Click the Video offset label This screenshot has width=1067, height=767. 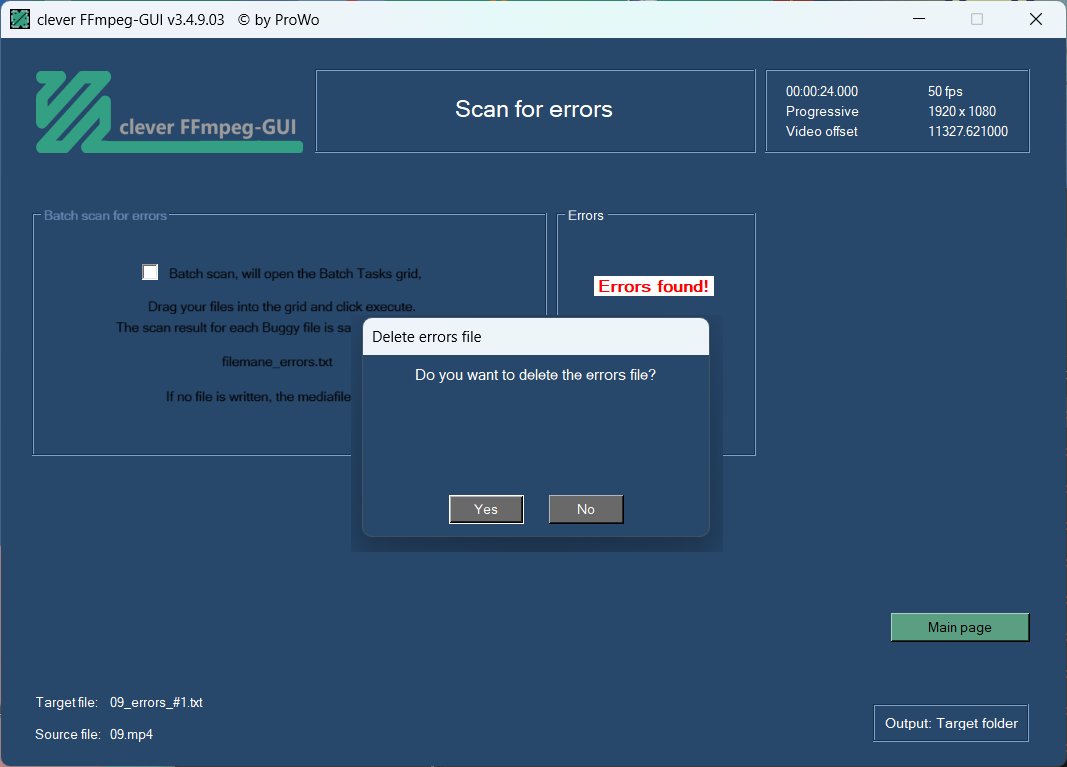point(821,131)
